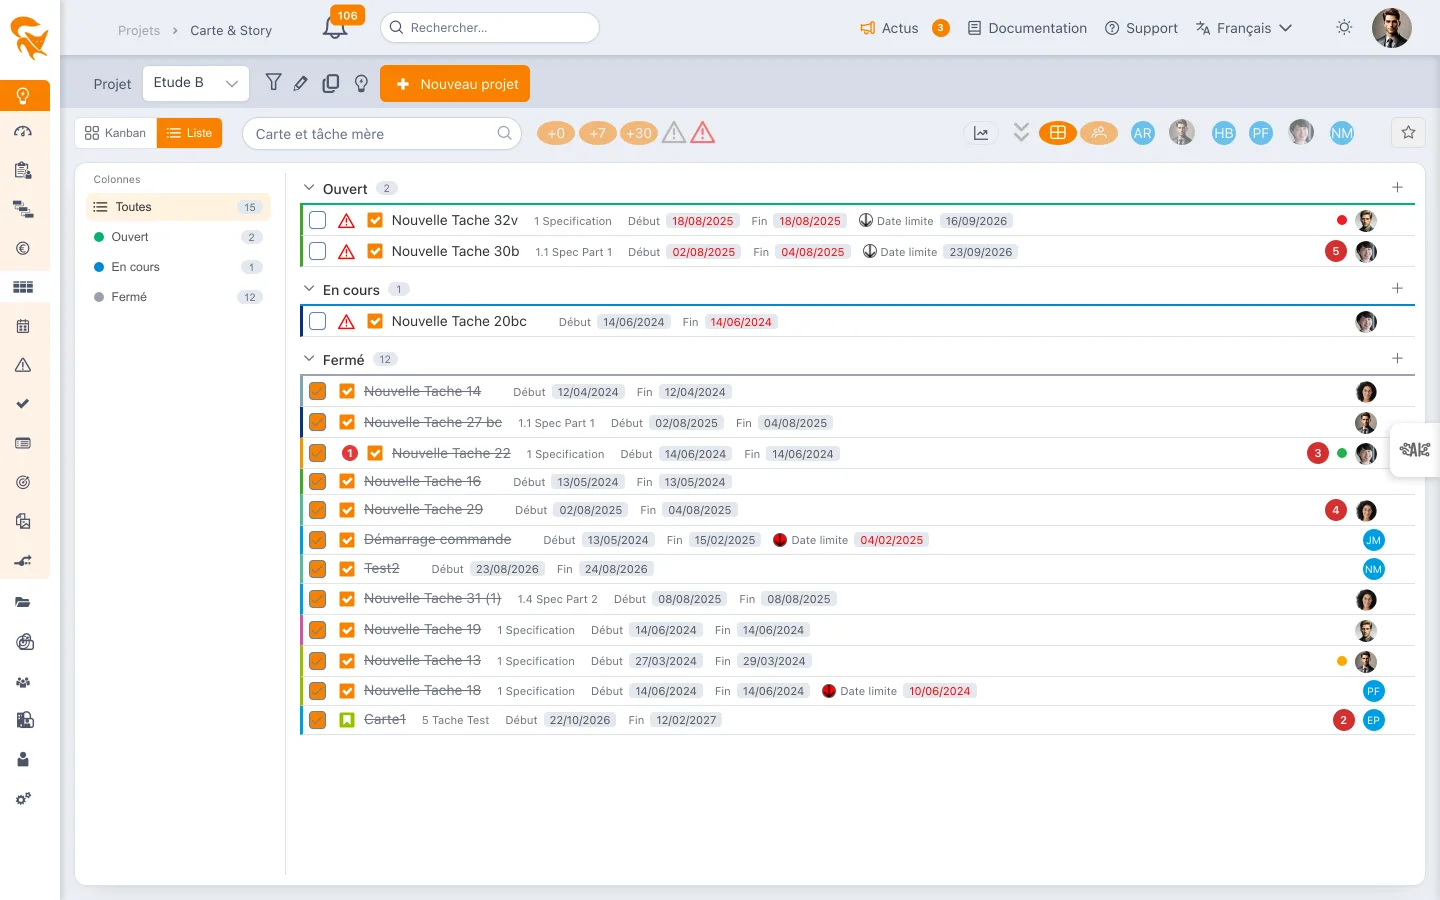The width and height of the screenshot is (1440, 900).
Task: Click the Nouveau projet button
Action: click(455, 84)
